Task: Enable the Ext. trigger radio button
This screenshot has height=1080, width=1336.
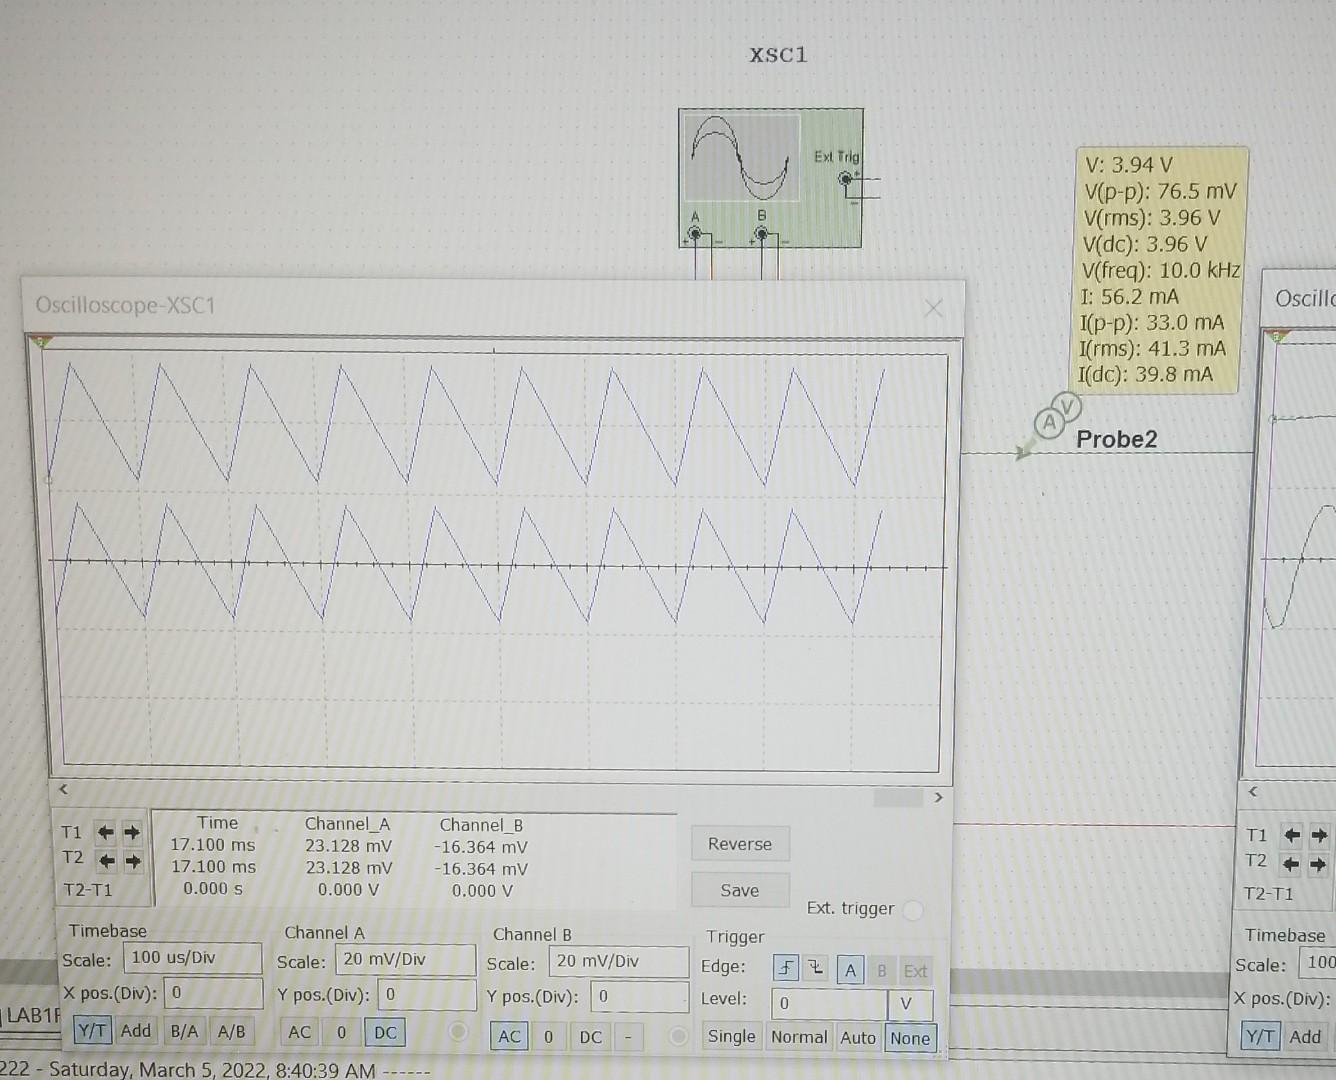Action: click(x=911, y=910)
